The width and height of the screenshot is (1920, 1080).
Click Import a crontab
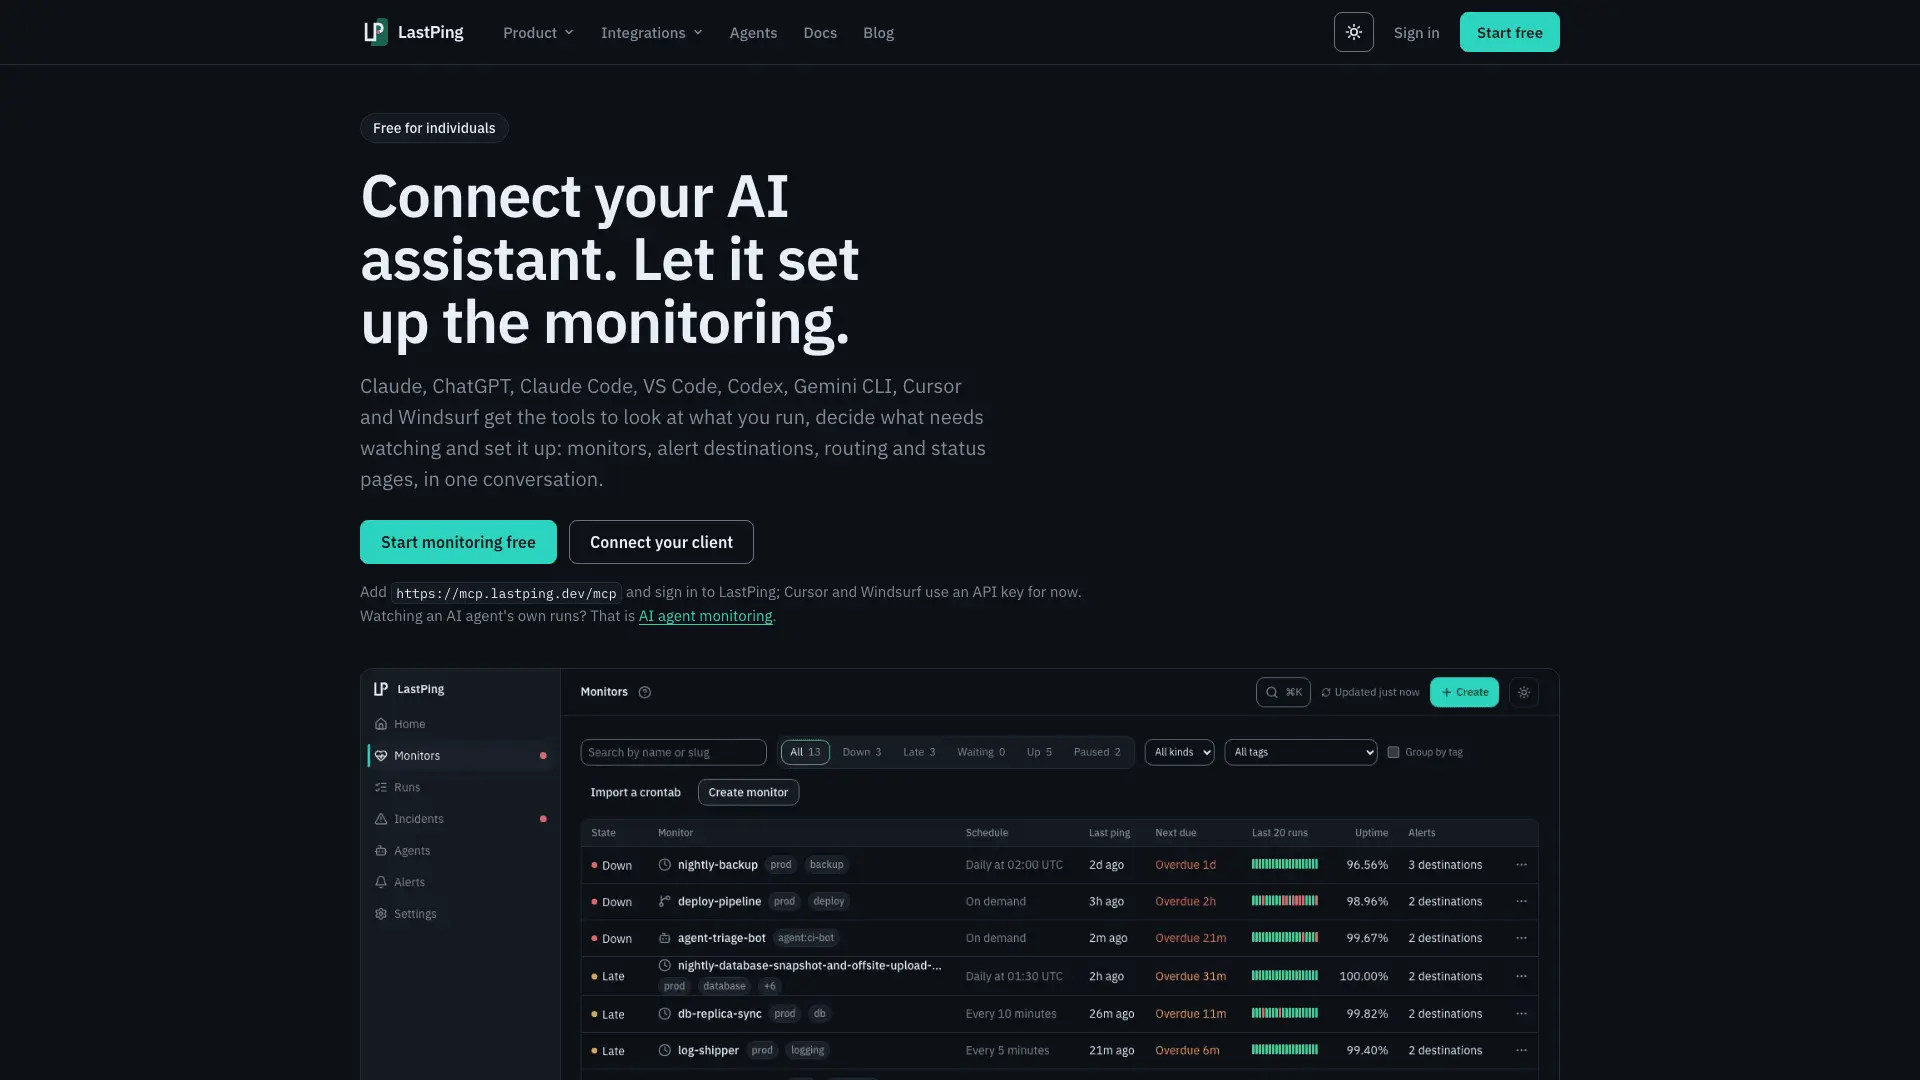tap(635, 792)
